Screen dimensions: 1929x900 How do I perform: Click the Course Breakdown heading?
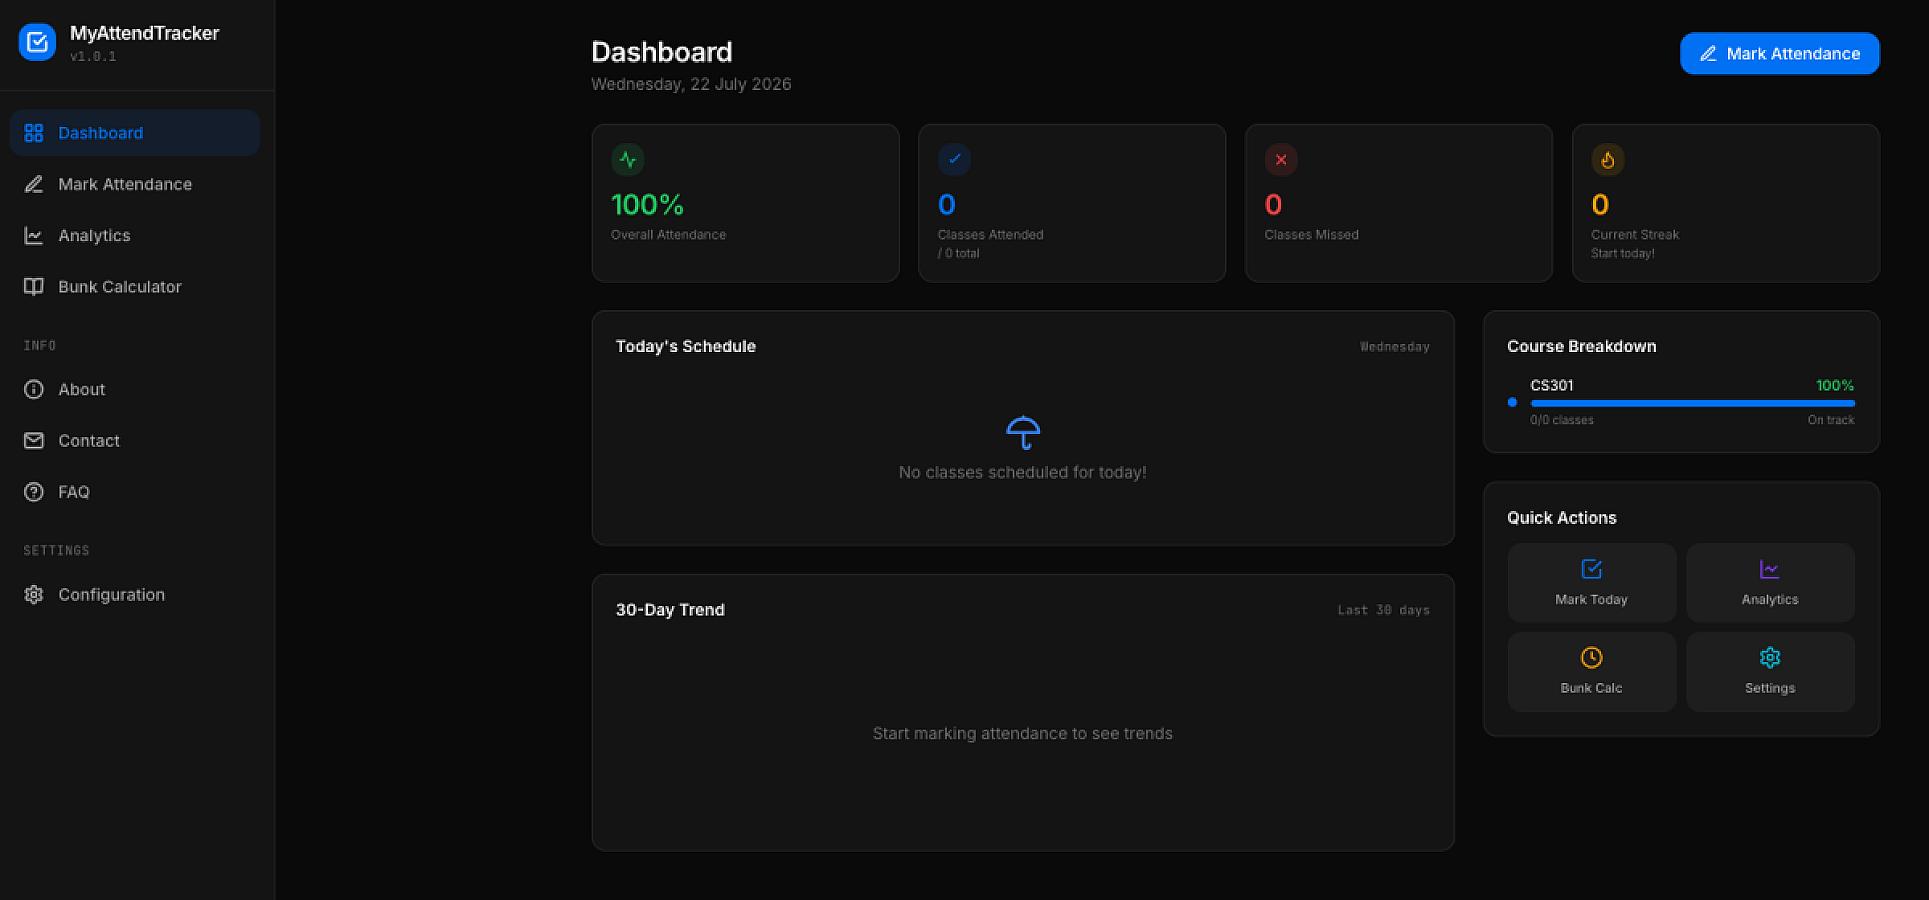[x=1582, y=347]
